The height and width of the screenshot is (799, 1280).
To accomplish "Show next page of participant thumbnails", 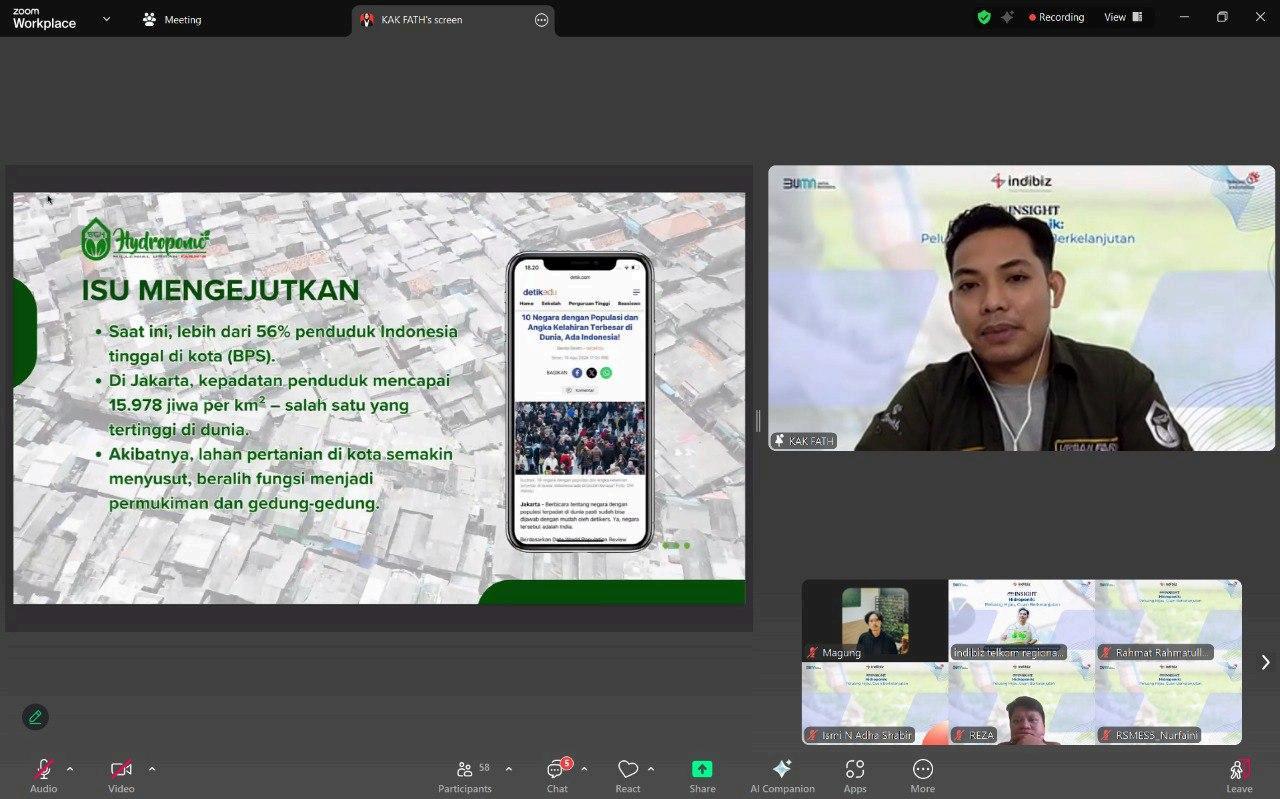I will (x=1265, y=662).
